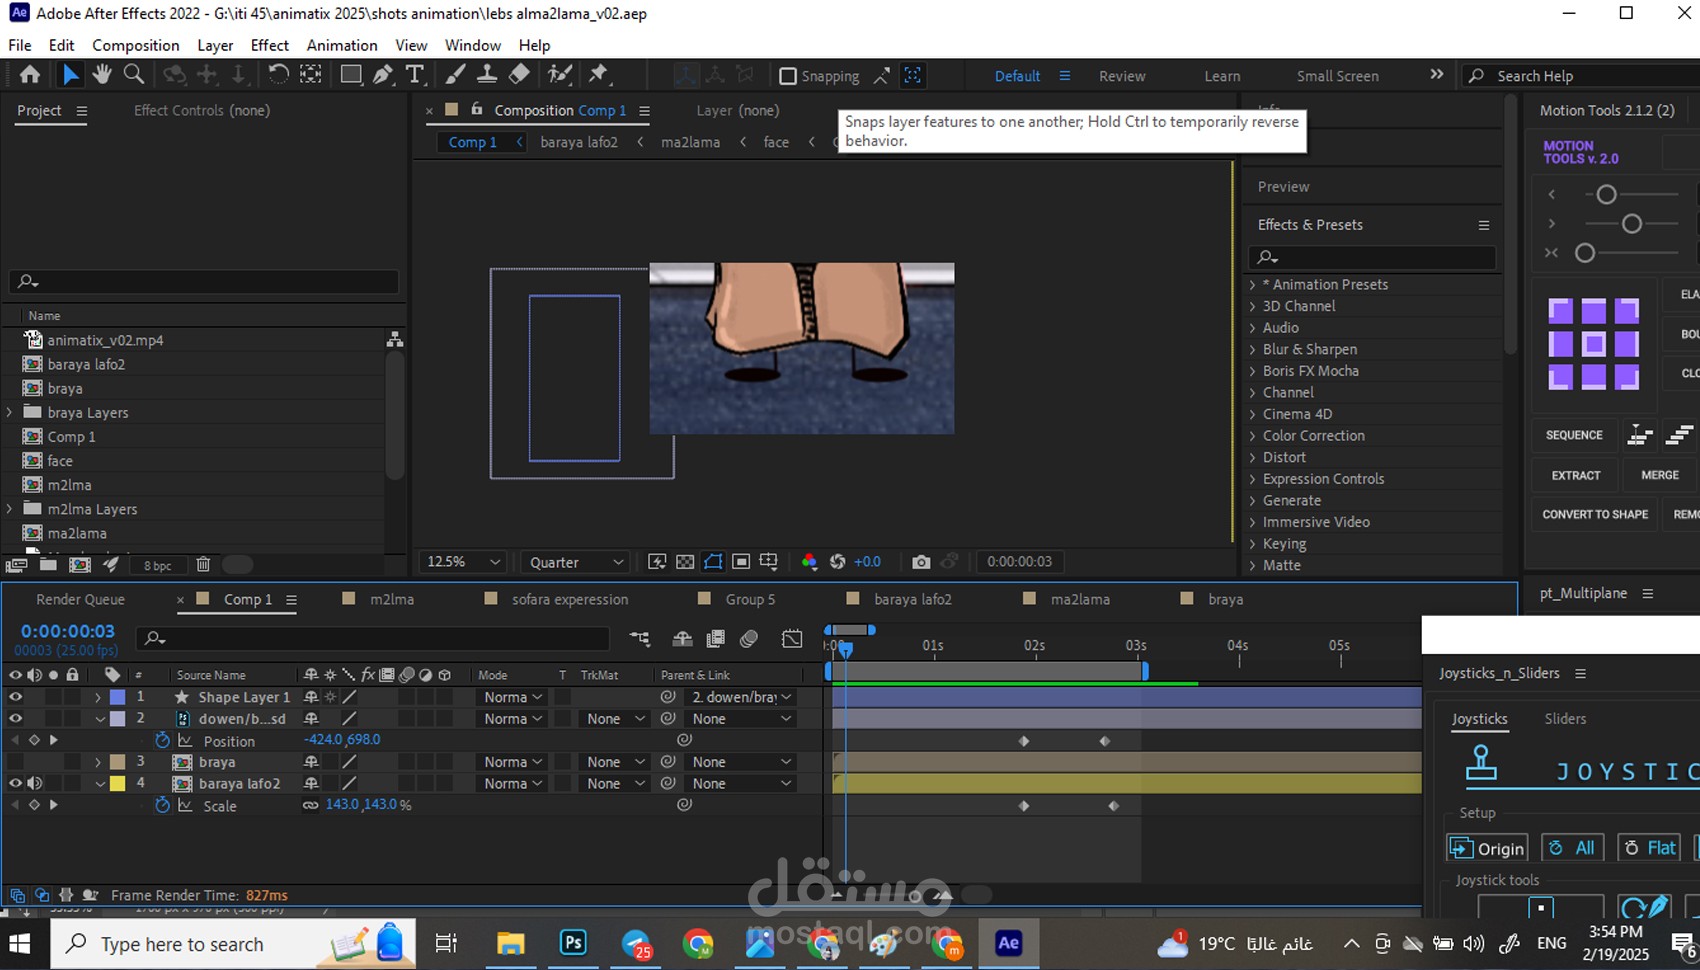1700x970 pixels.
Task: Choose the Pen tool
Action: (x=383, y=75)
